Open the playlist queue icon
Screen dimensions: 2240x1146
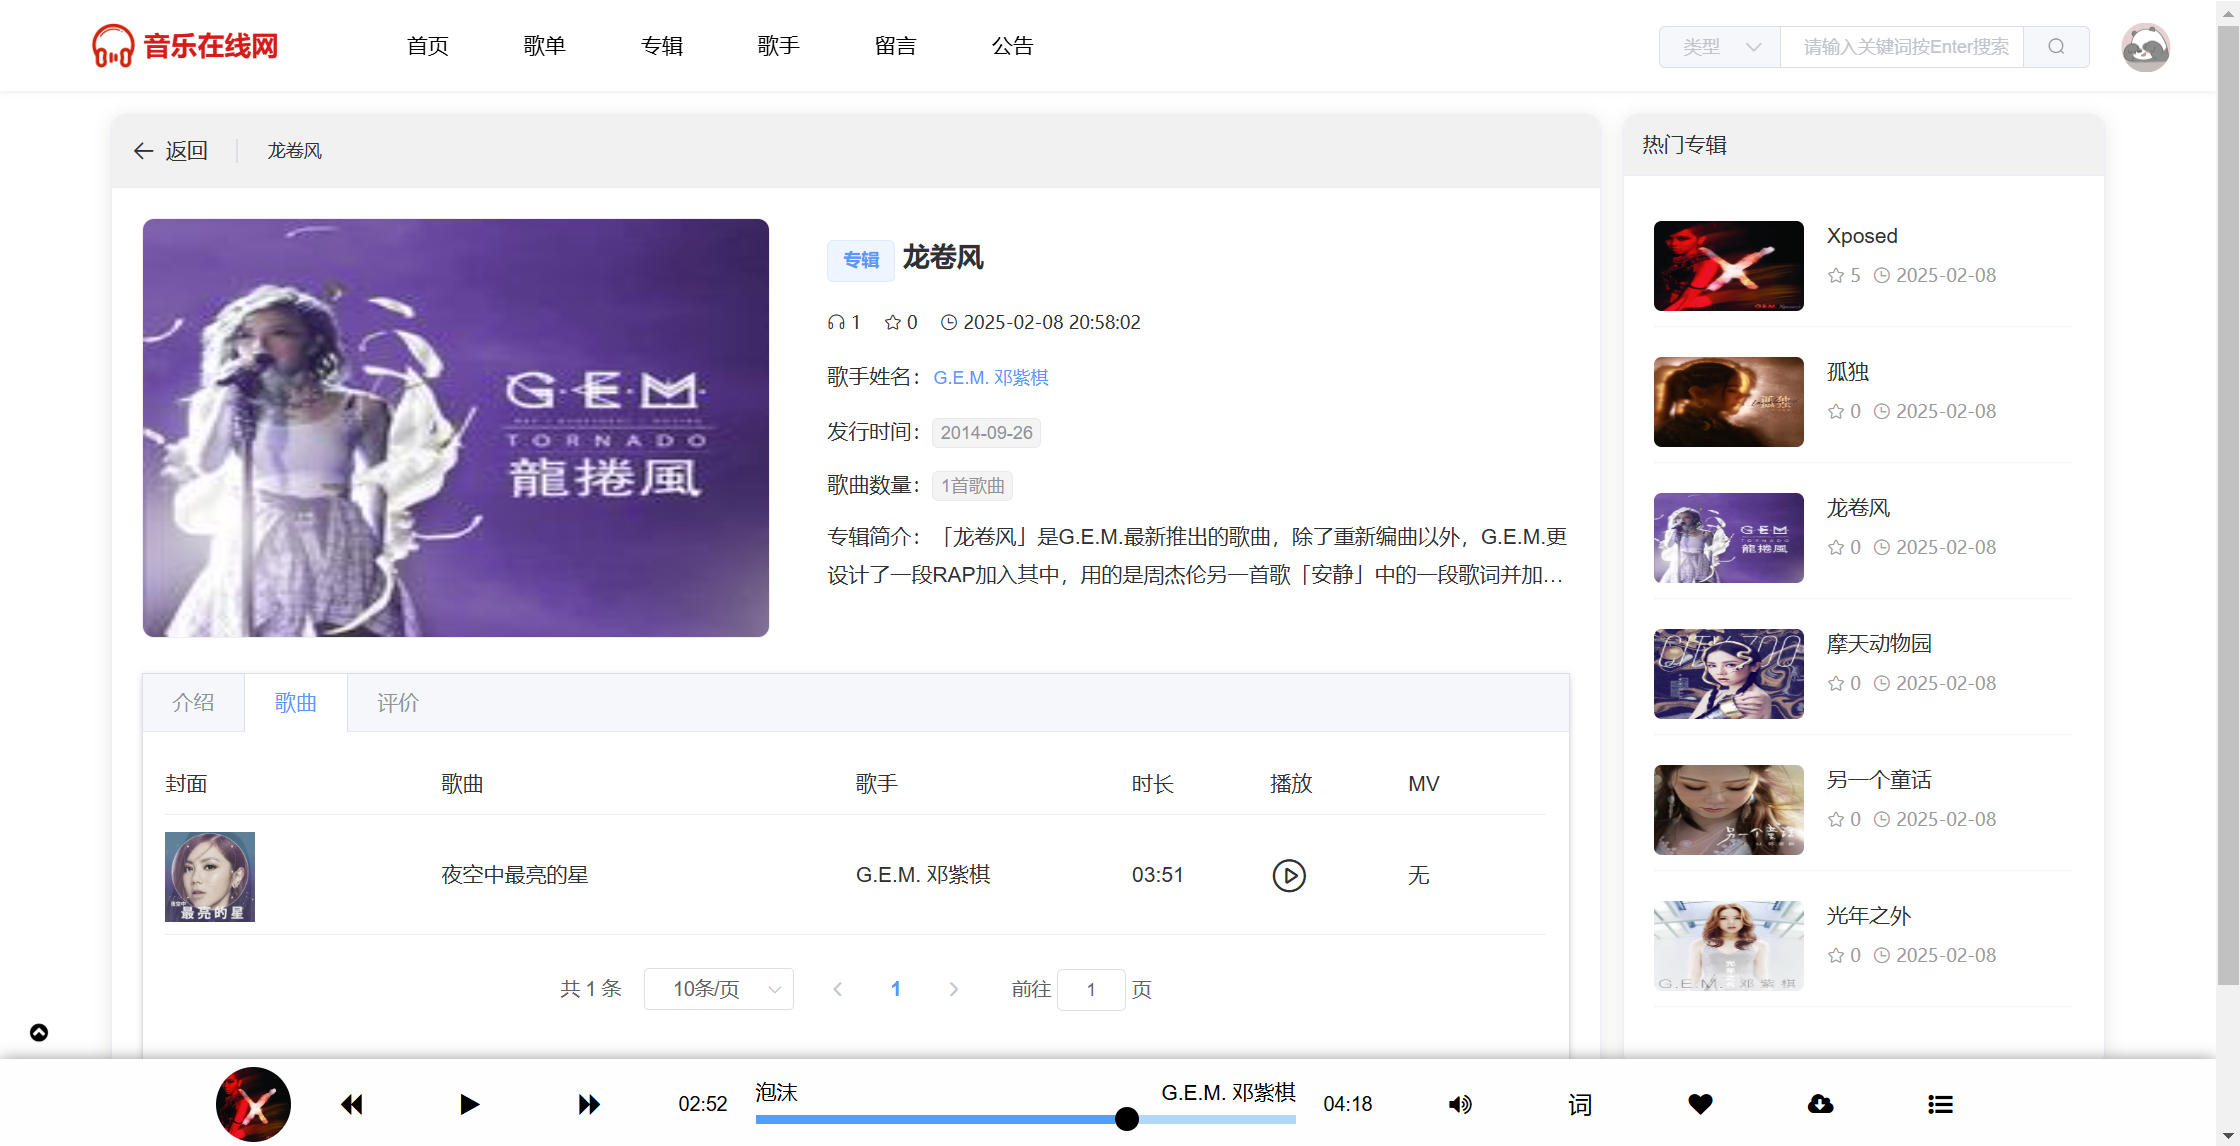click(1940, 1104)
